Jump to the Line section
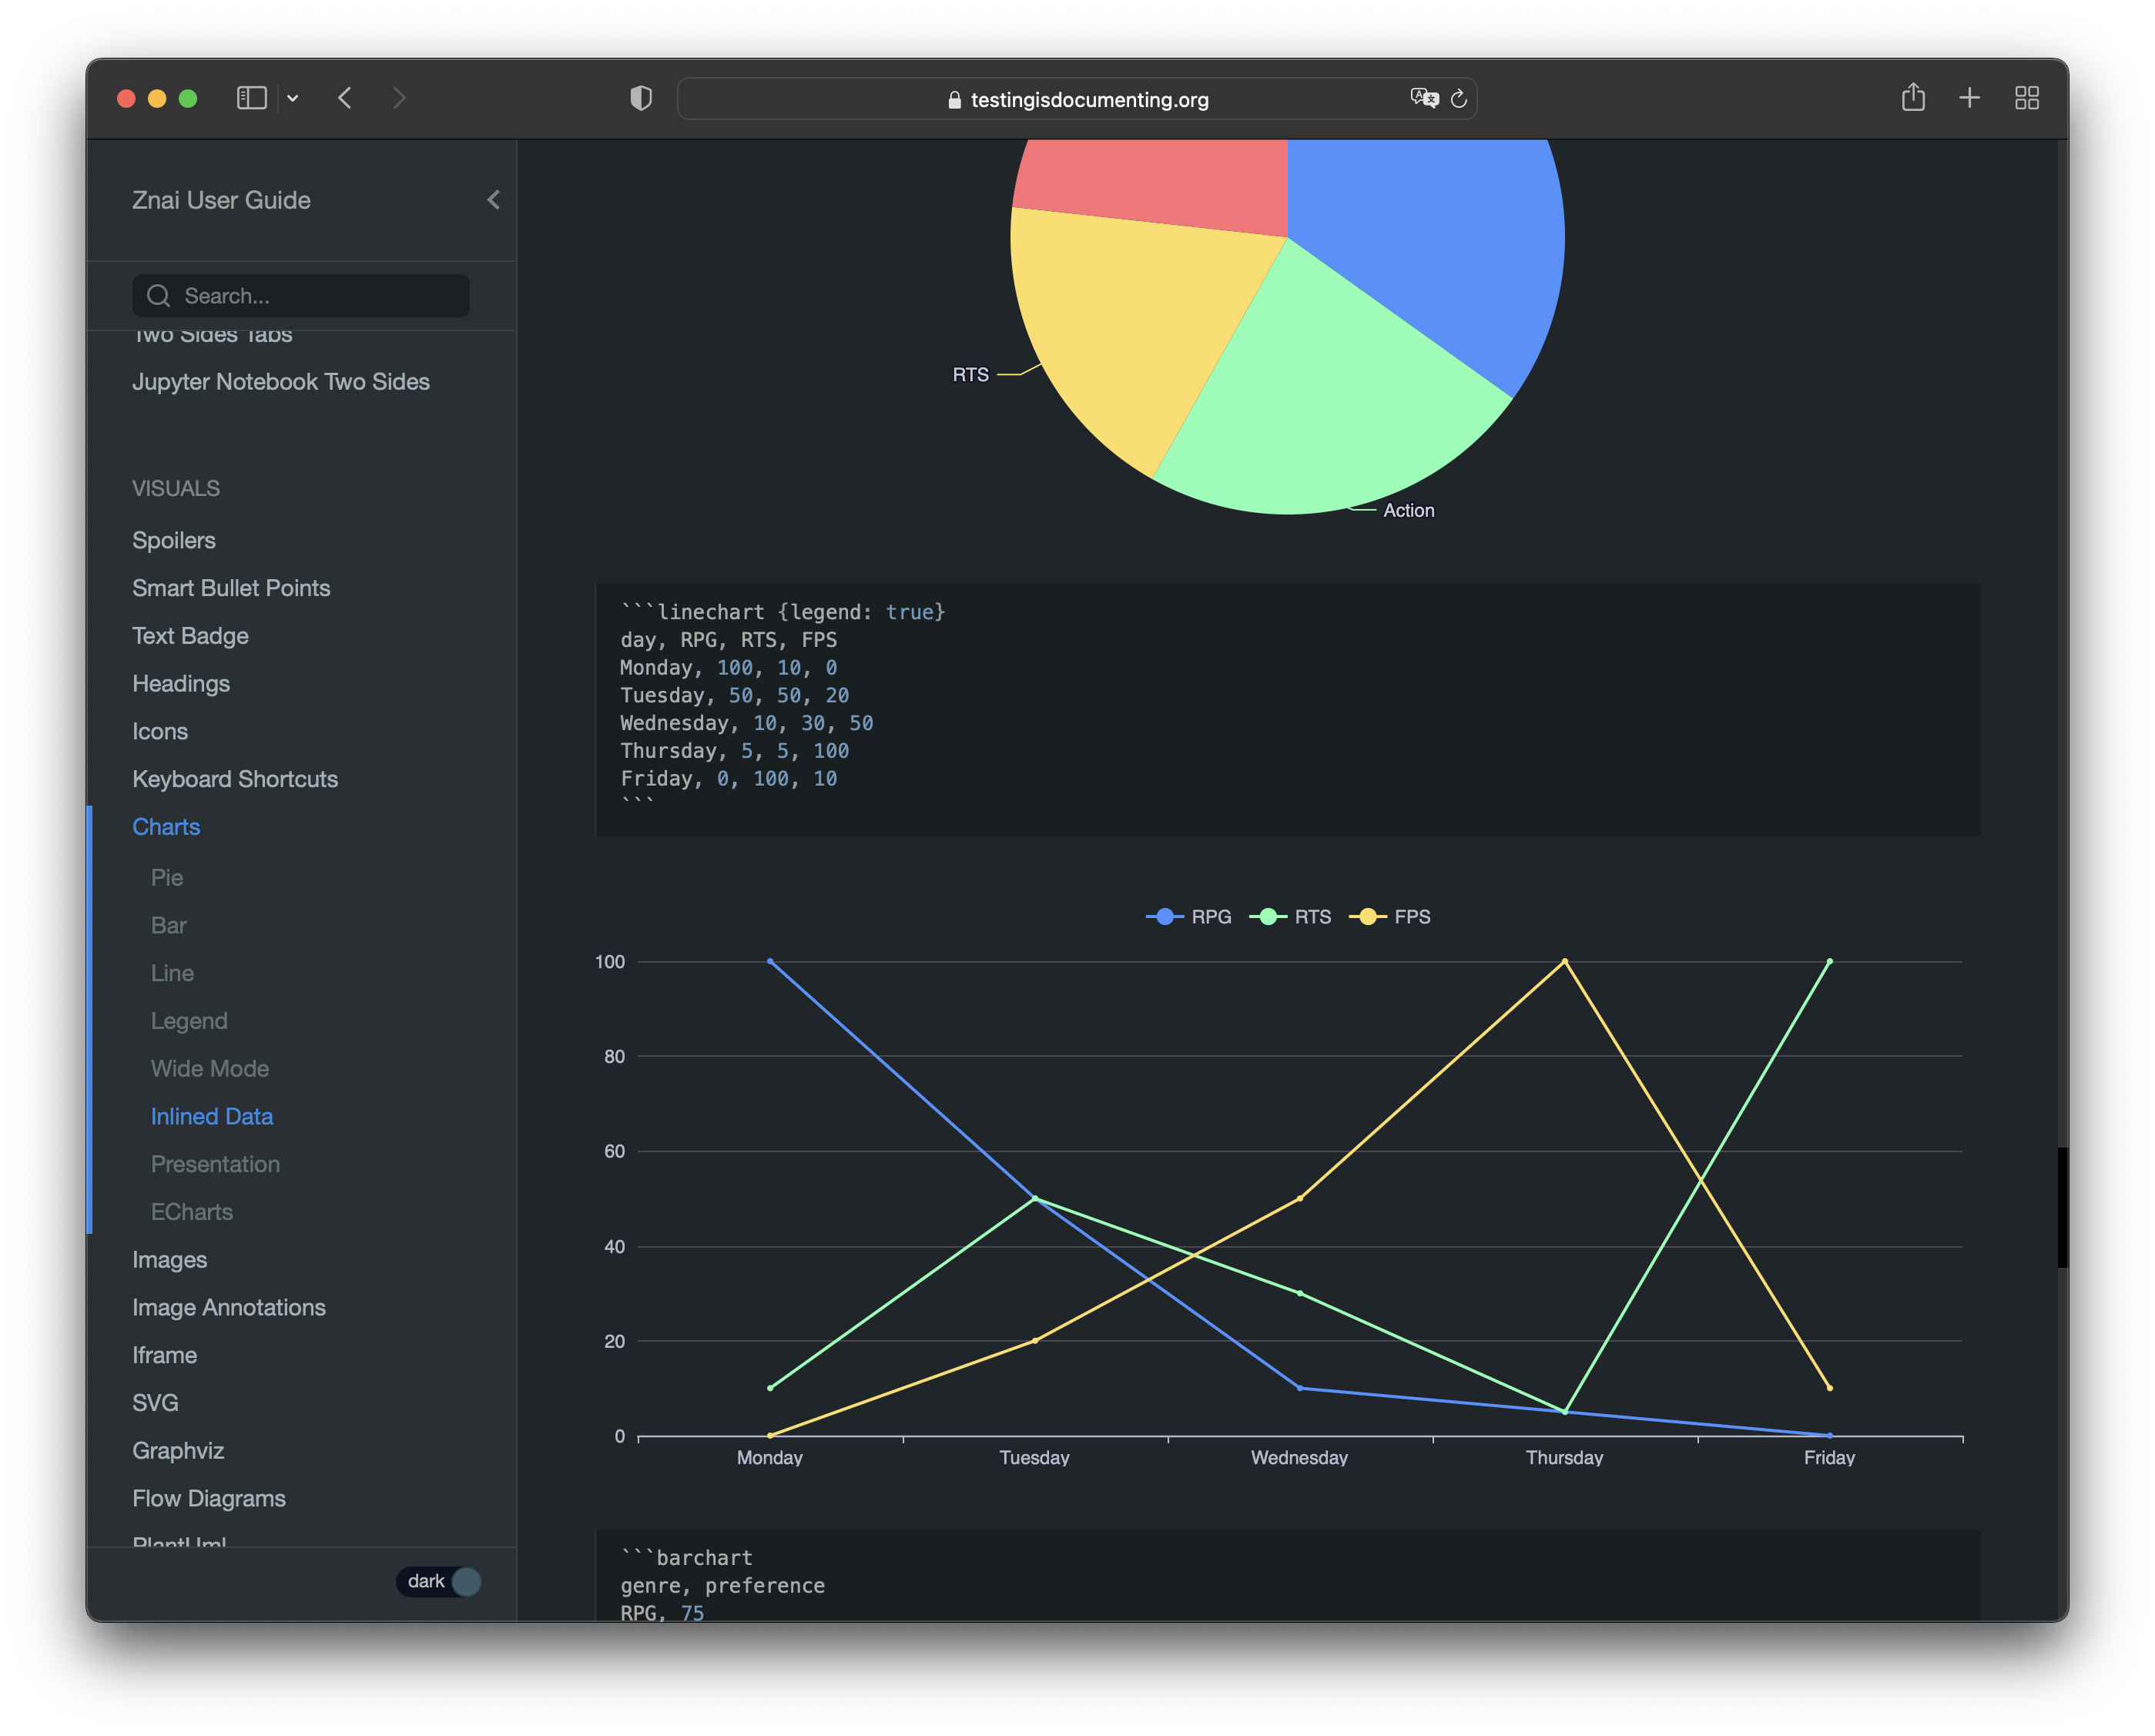Viewport: 2155px width, 1736px height. click(x=172, y=973)
